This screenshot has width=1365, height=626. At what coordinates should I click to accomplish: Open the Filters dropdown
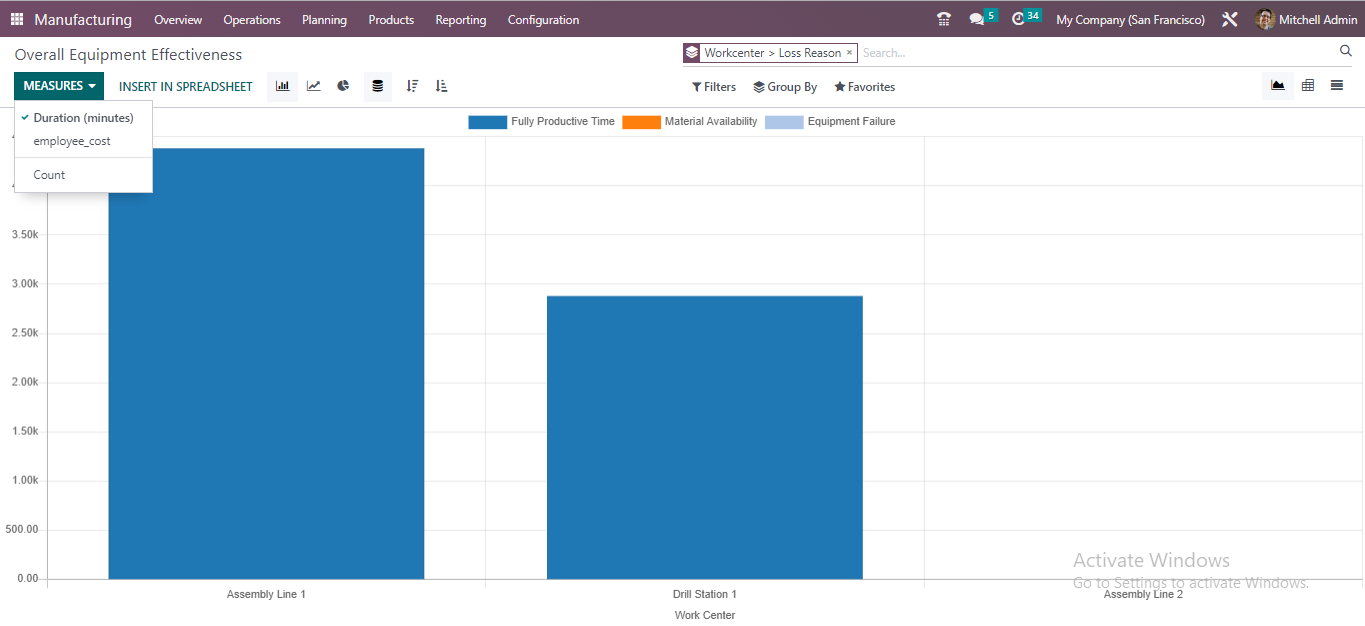coord(713,86)
